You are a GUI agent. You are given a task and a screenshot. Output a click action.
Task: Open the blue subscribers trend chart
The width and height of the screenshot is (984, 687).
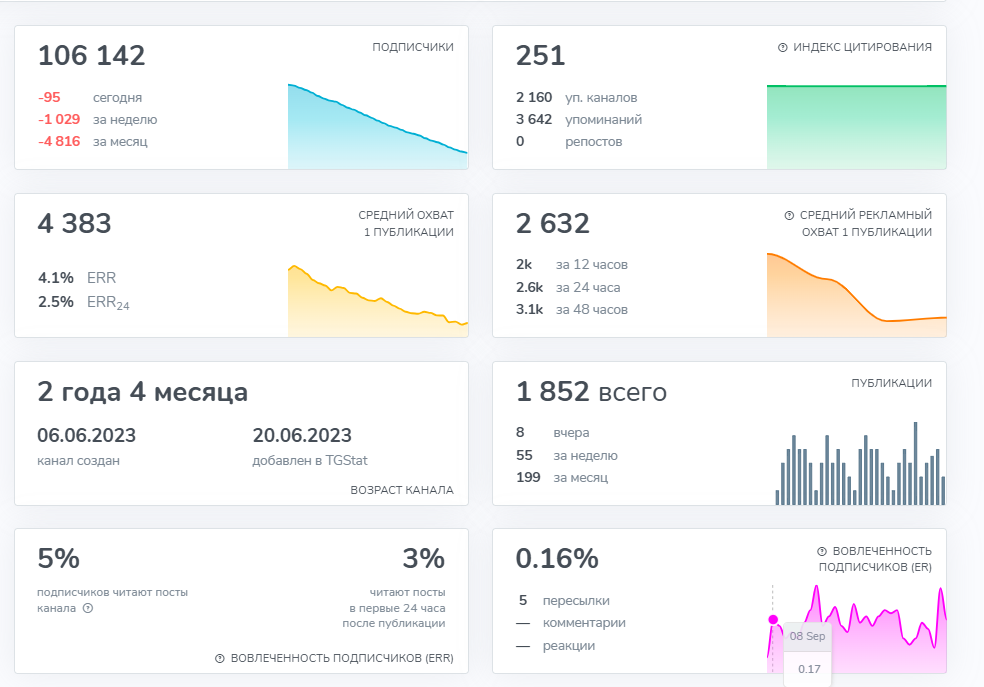377,127
